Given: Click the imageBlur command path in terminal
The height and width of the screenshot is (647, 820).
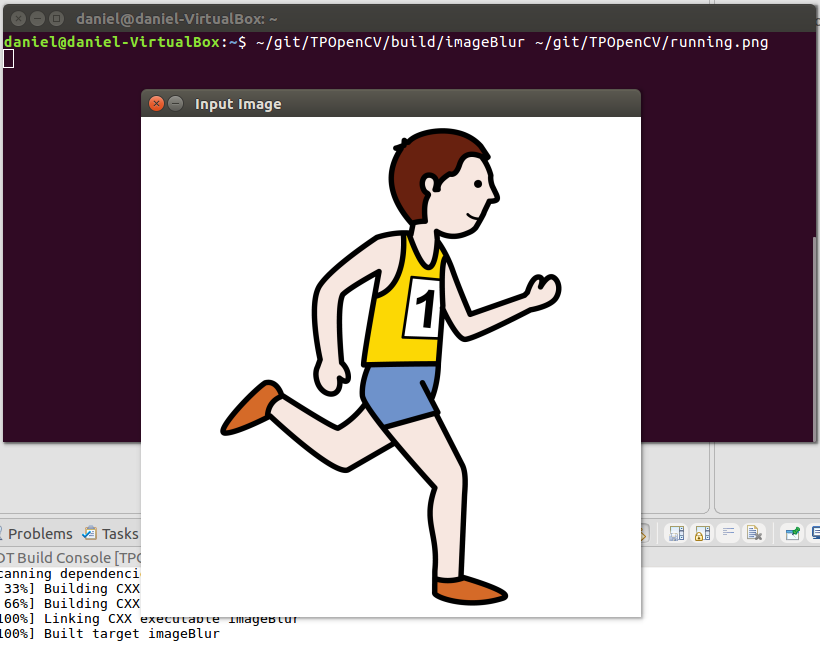Looking at the screenshot, I should (x=390, y=42).
